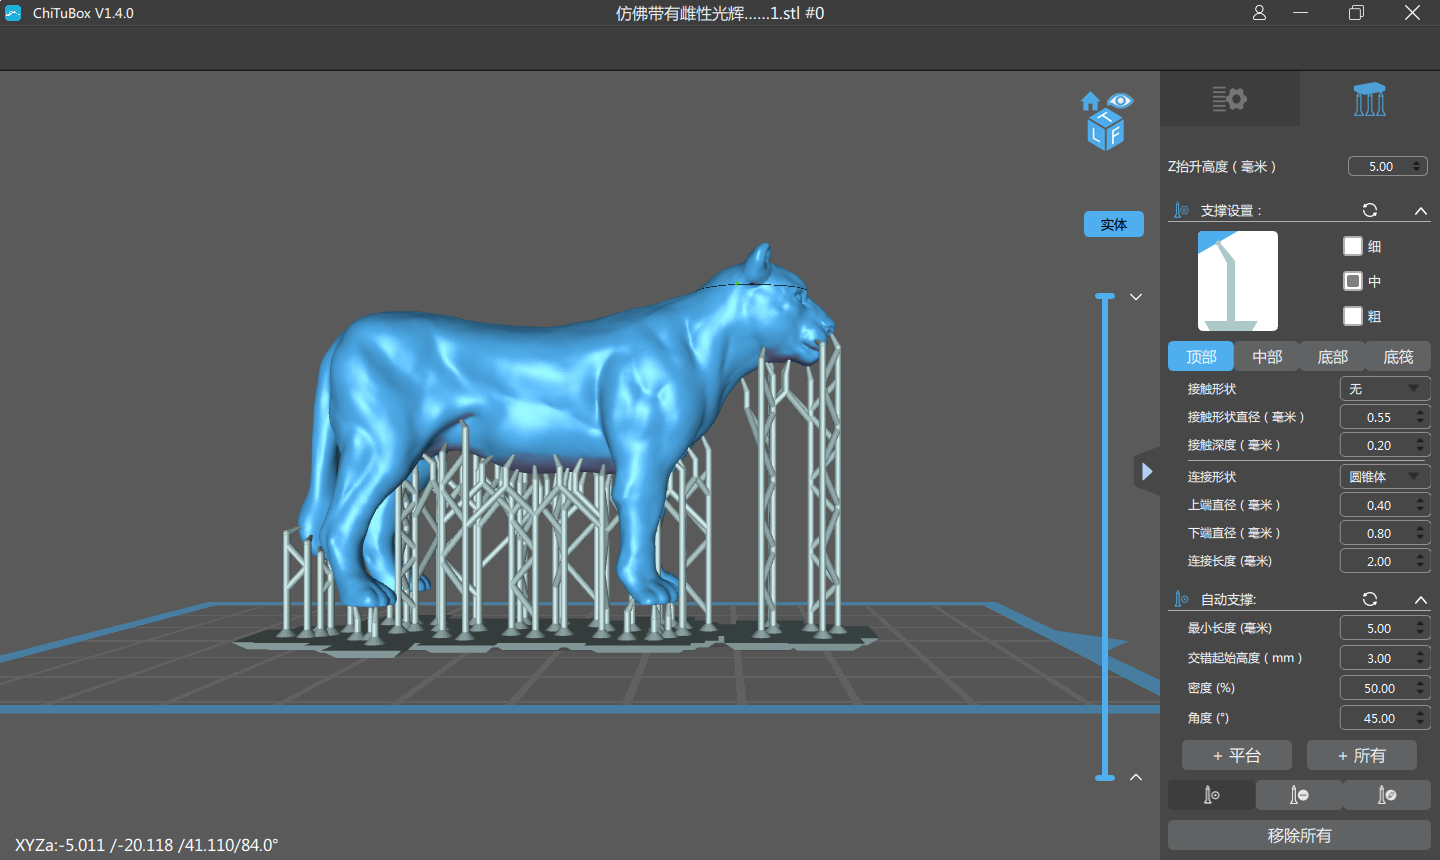The width and height of the screenshot is (1440, 860).
Task: Adjust the Z抬升高度 stepper arrows
Action: coord(1418,166)
